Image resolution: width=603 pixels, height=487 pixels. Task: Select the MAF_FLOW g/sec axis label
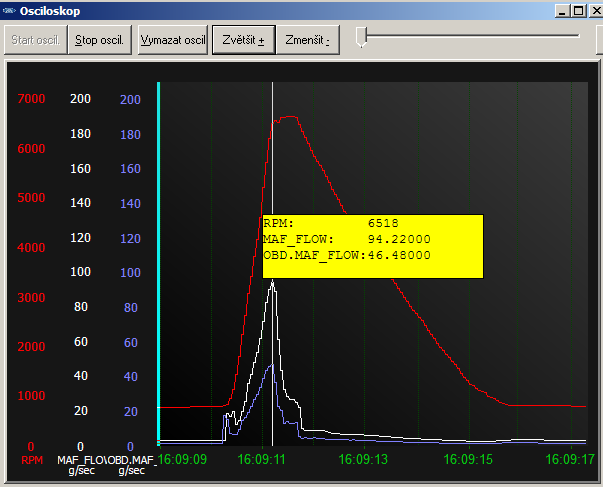click(81, 465)
